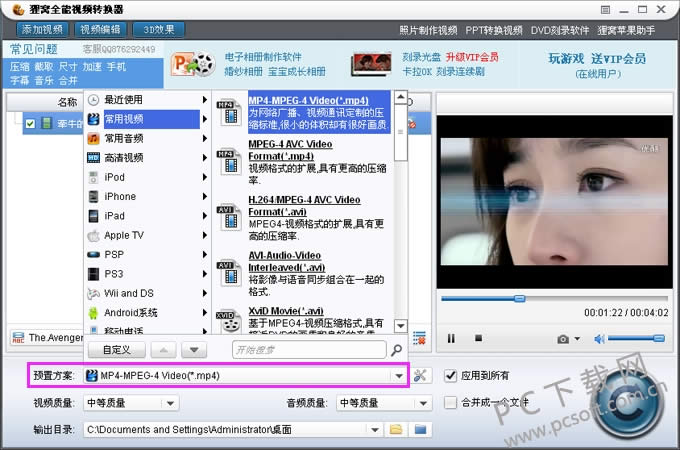The height and width of the screenshot is (450, 680).
Task: Click the blue open output directory icon
Action: [x=420, y=429]
